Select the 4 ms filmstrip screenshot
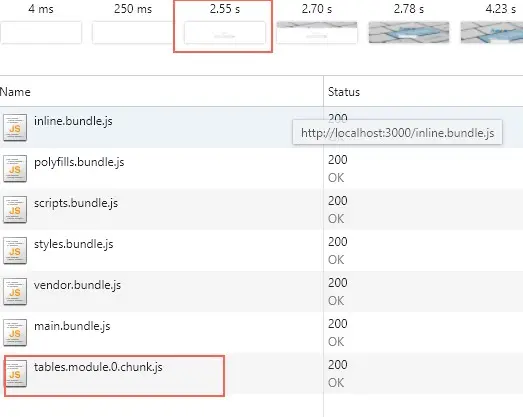Image resolution: width=523 pixels, height=417 pixels. 41,32
